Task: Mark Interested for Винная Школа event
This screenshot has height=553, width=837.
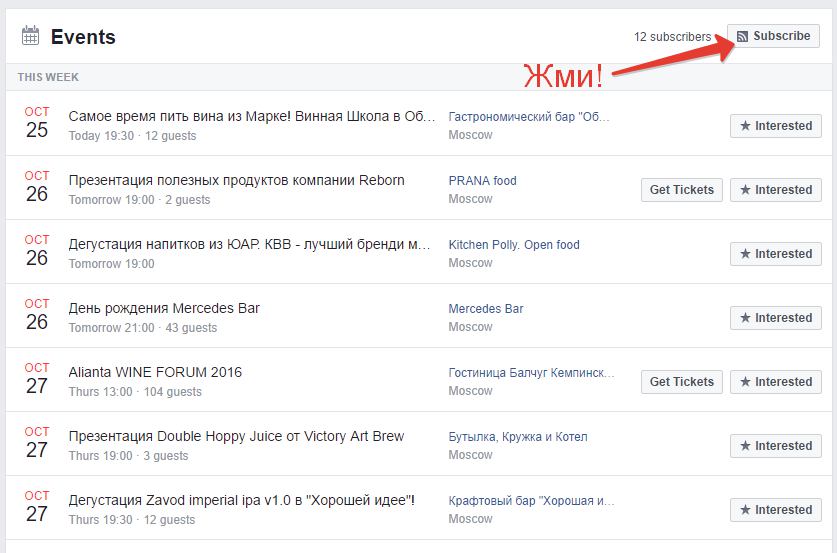Action: [776, 126]
